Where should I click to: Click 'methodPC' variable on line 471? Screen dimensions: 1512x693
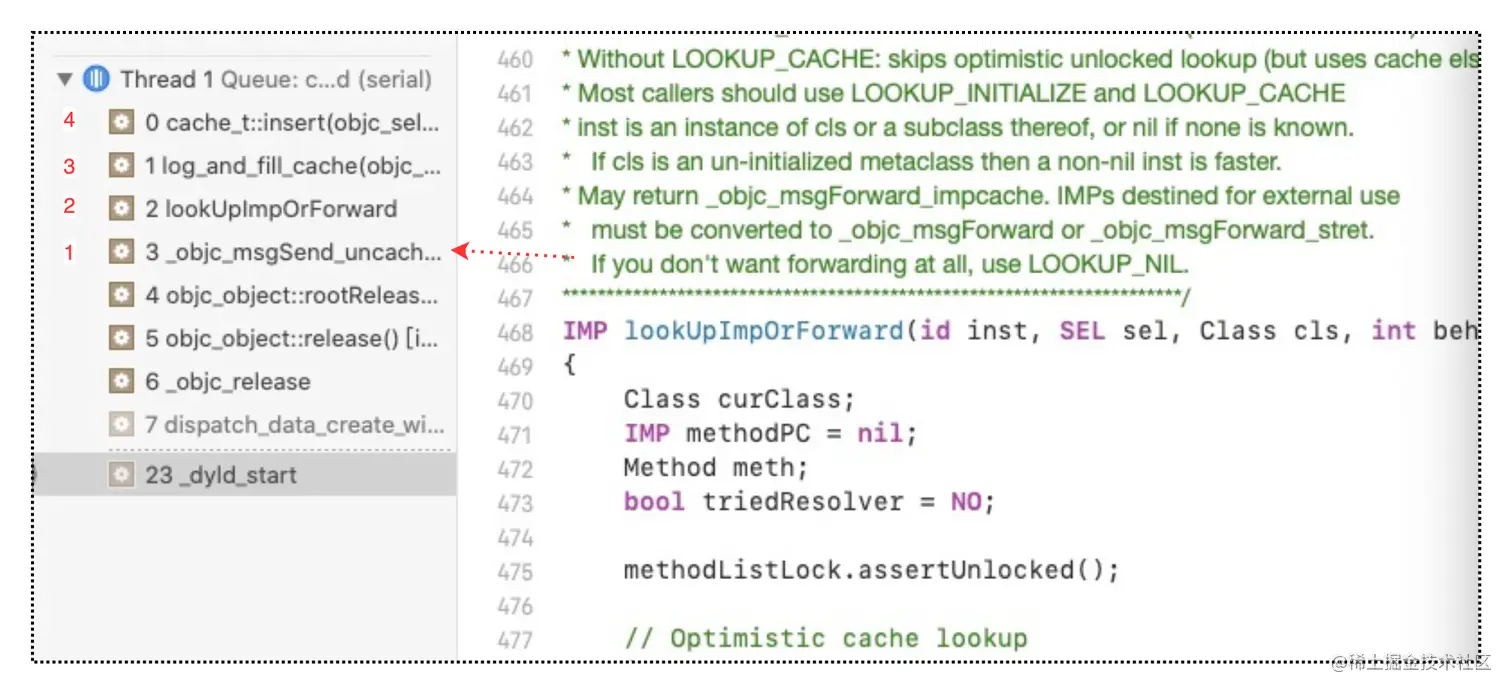point(747,434)
